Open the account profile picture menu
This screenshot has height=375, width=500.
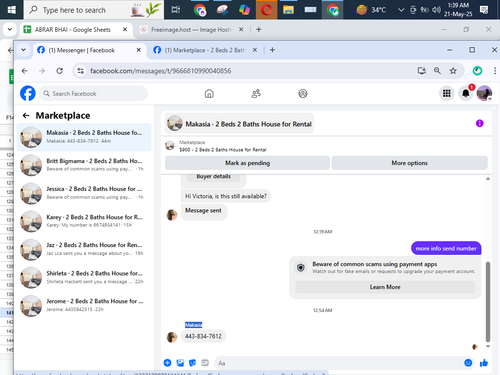tap(484, 93)
